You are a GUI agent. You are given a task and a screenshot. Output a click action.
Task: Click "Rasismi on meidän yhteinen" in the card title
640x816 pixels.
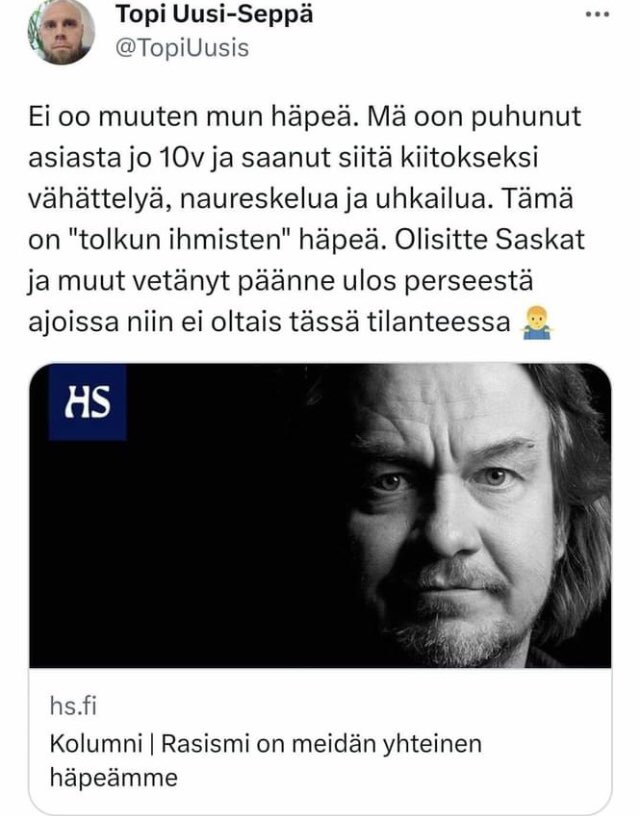(x=321, y=743)
